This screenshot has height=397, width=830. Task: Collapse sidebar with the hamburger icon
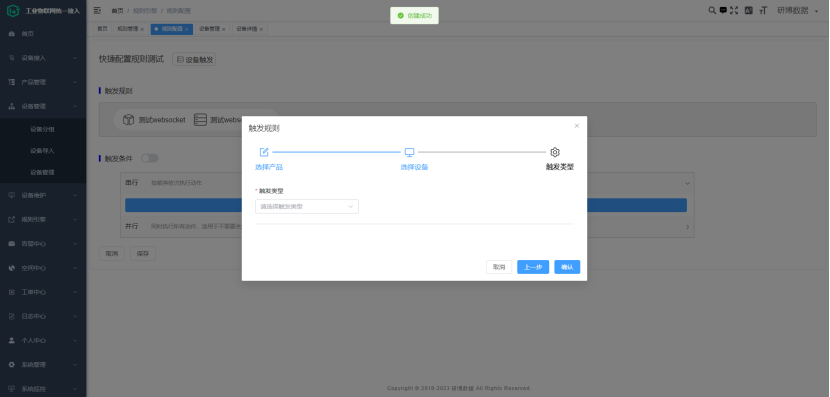(97, 11)
